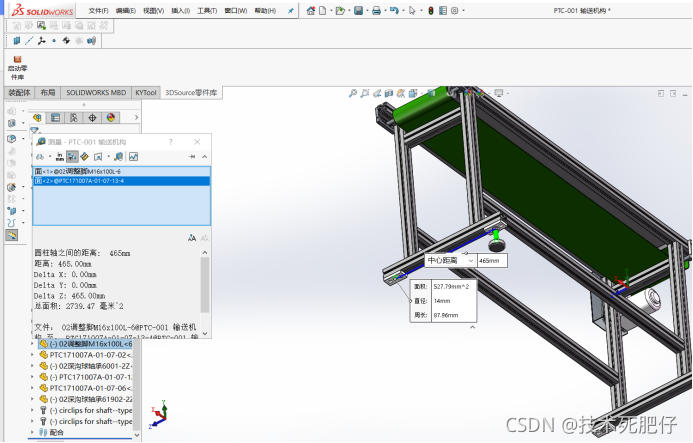
Task: Click the Coordinate System icon
Action: (x=42, y=41)
